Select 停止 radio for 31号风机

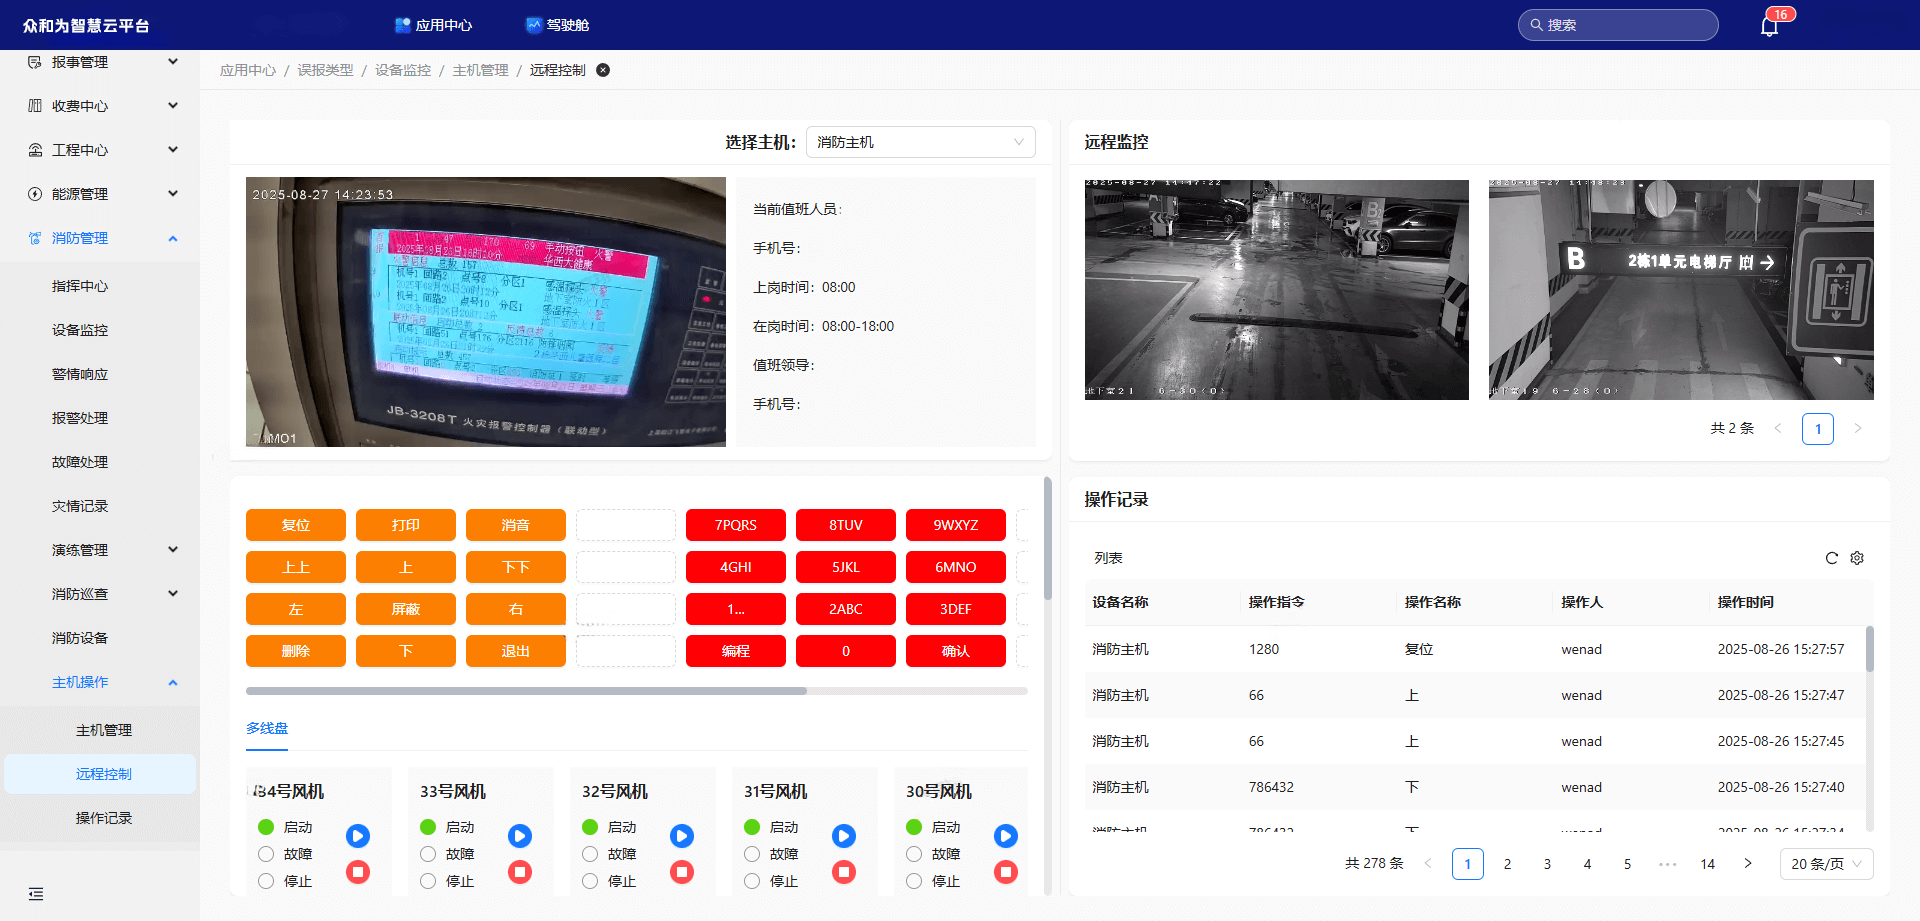click(x=752, y=881)
